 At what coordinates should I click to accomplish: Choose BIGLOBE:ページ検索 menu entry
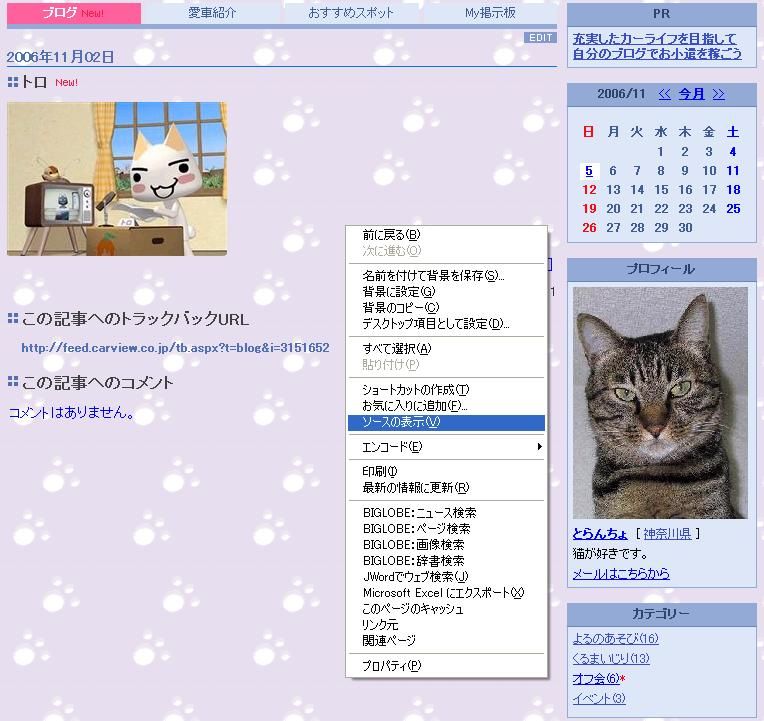[x=446, y=529]
